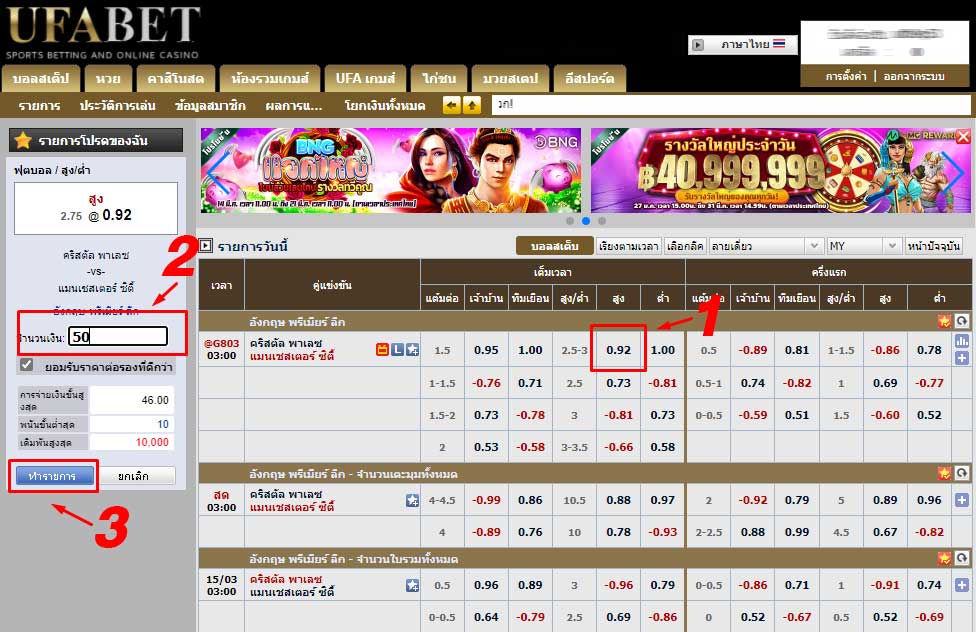The width and height of the screenshot is (976, 632).
Task: Click the bet amount input field
Action: [x=117, y=337]
